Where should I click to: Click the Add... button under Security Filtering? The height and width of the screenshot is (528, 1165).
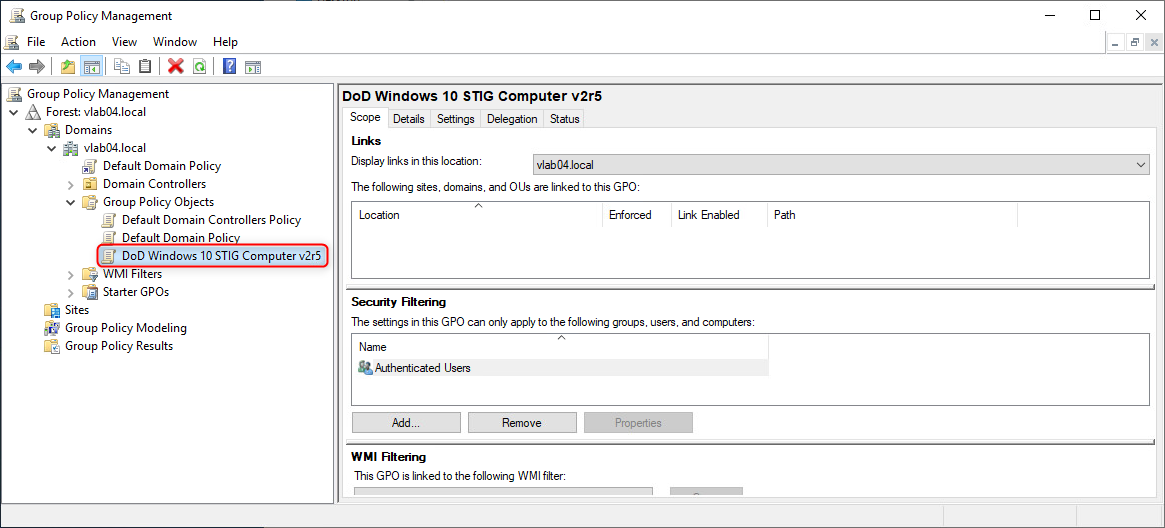click(406, 423)
